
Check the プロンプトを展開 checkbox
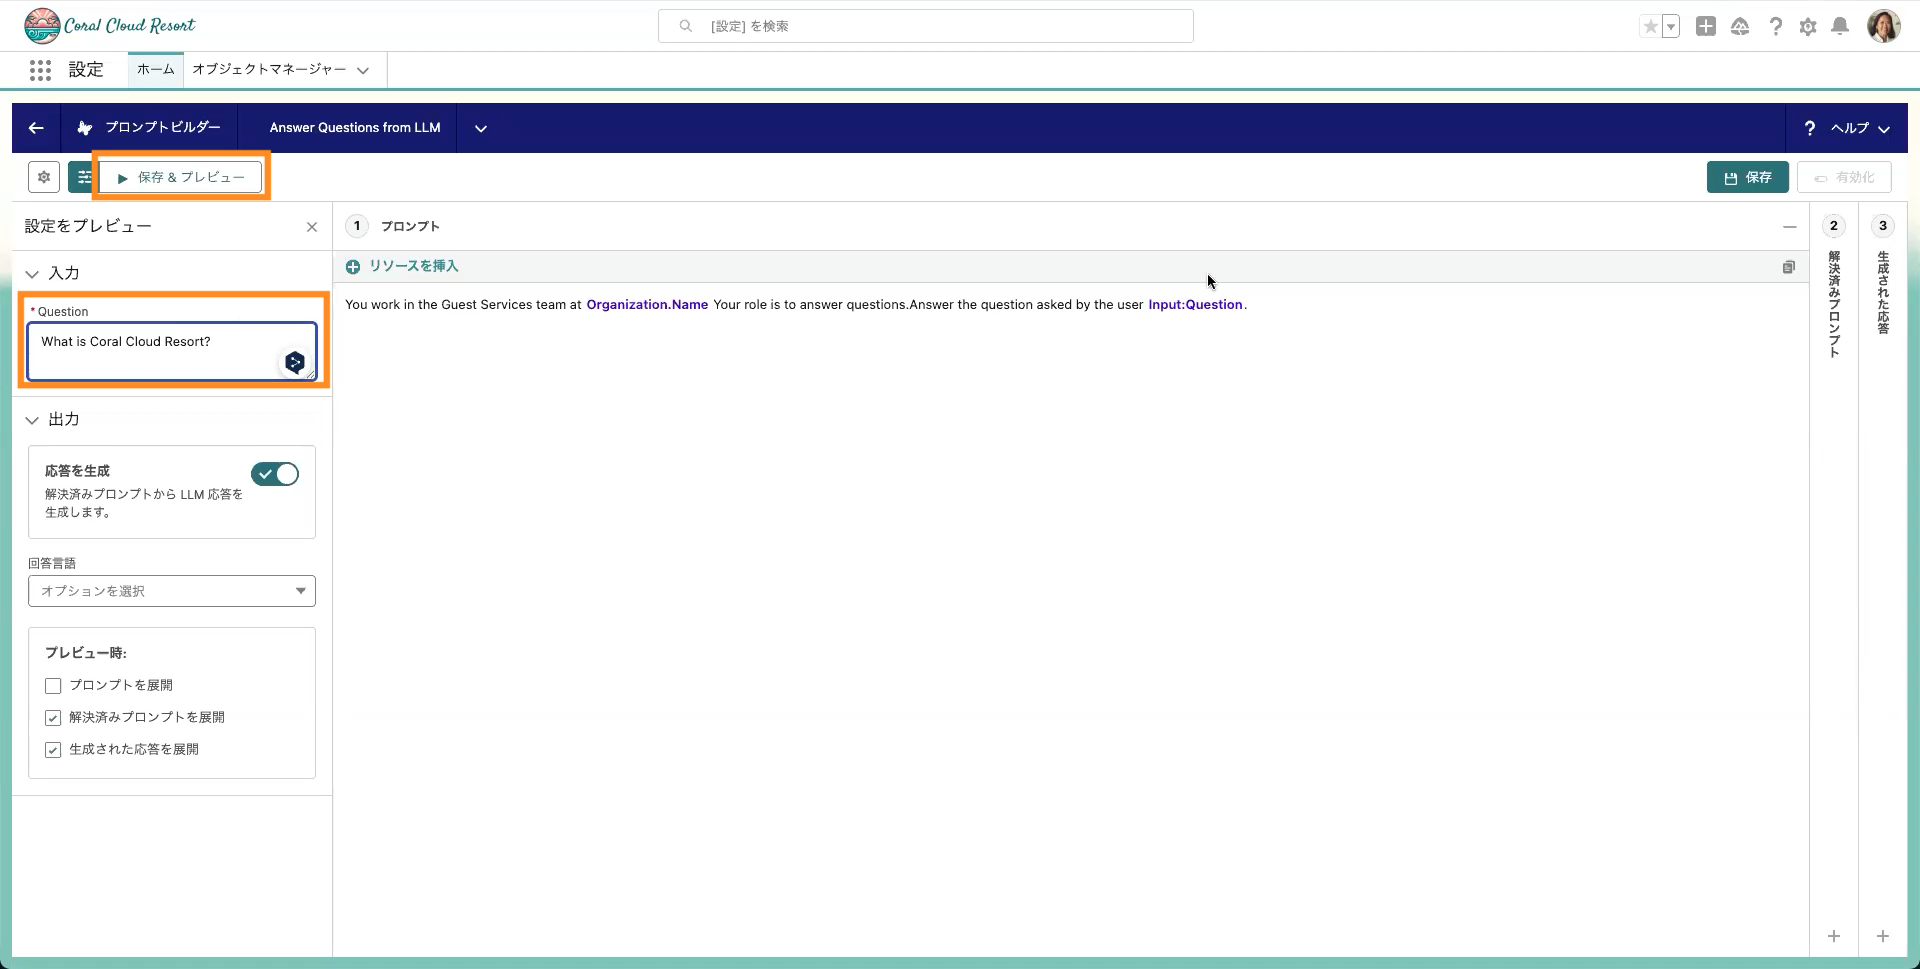pyautogui.click(x=53, y=686)
